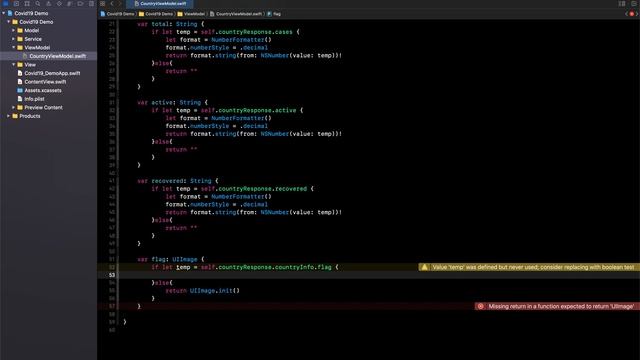Select the Service folder row
Viewport: 640px width, 360px height.
pyautogui.click(x=49, y=39)
